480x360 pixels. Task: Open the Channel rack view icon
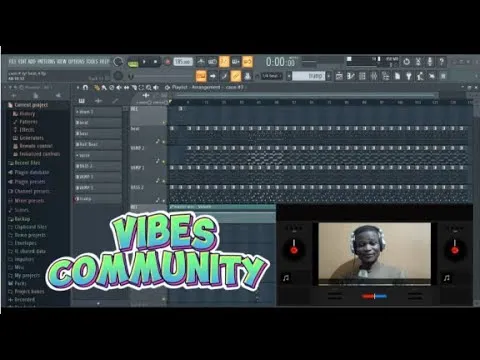click(362, 76)
